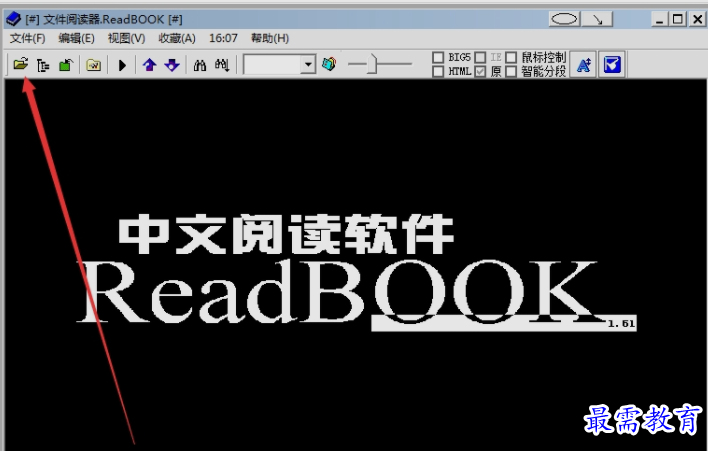Open the 文件(F) menu

28,38
